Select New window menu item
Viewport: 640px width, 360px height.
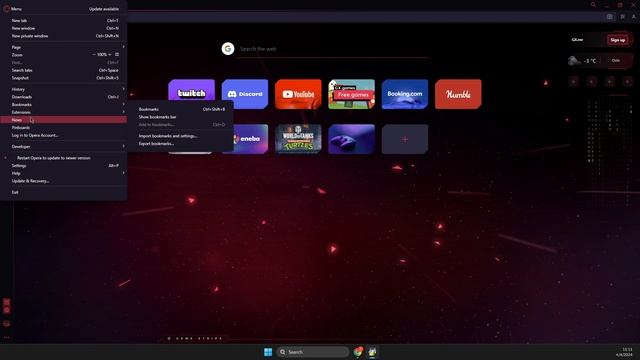tap(63, 28)
